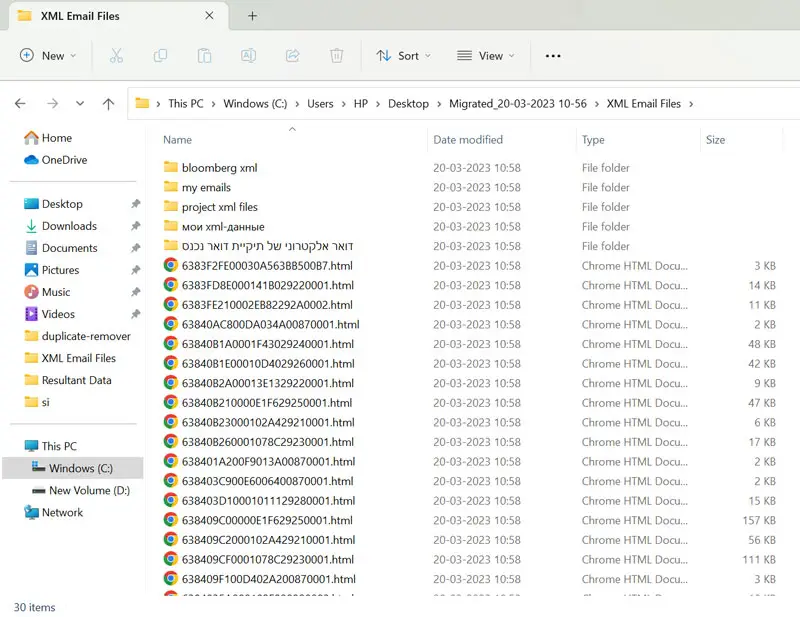Sort files by Date modified column
Screen dimensions: 800x617
pos(468,140)
